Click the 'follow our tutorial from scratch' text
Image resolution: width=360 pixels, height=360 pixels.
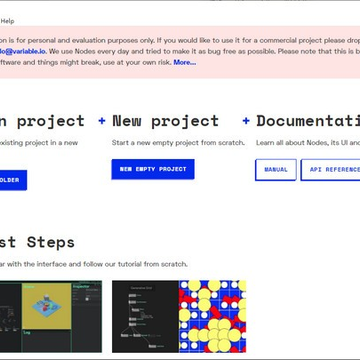[x=135, y=264]
